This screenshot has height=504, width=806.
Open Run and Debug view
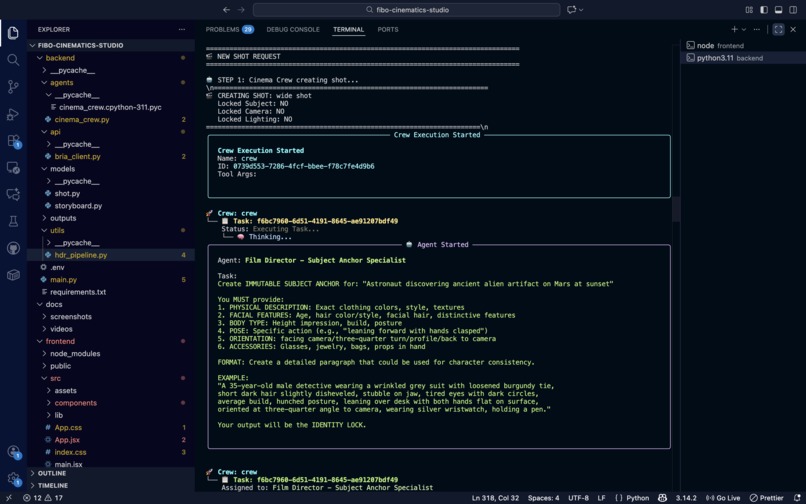point(13,114)
